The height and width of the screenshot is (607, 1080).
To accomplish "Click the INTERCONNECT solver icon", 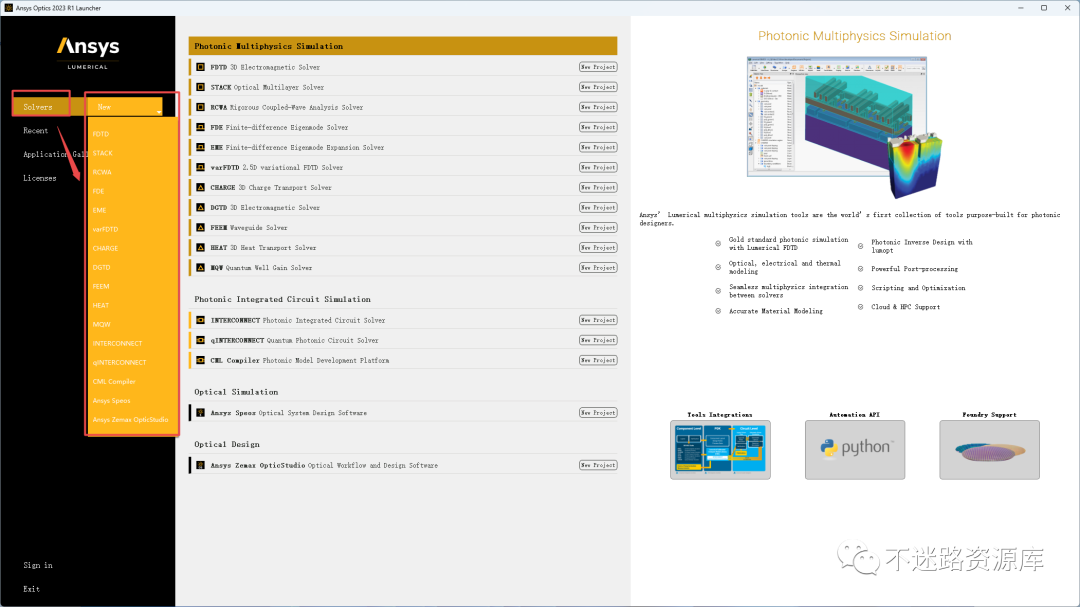I will click(x=200, y=320).
